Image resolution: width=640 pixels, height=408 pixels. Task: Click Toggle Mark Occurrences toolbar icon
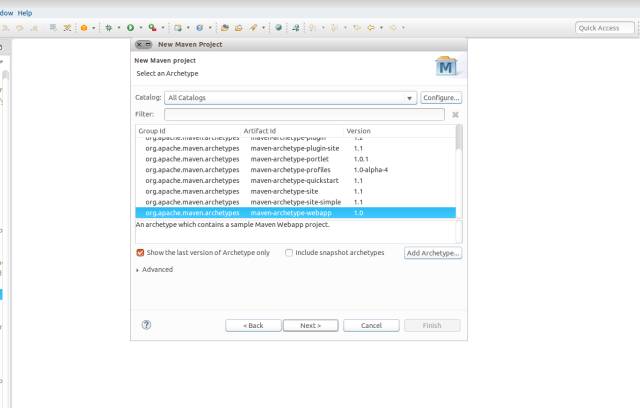[67, 28]
